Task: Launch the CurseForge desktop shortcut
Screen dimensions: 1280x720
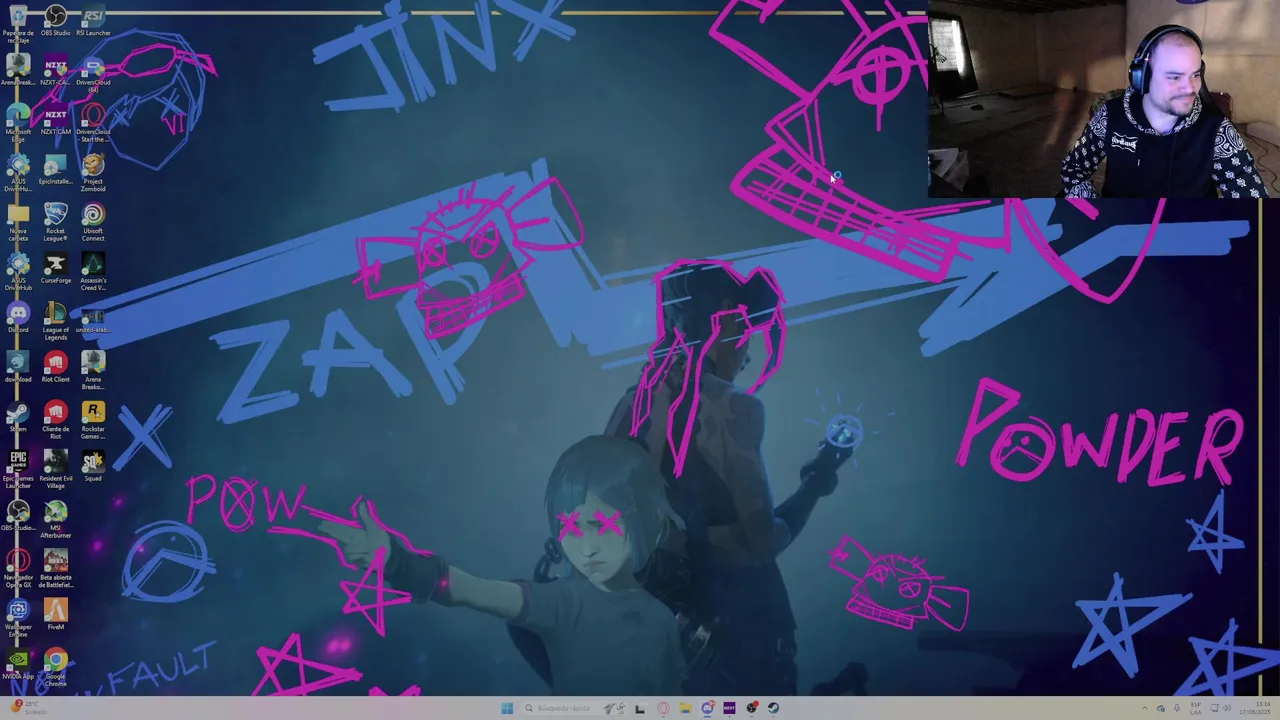Action: [55, 268]
